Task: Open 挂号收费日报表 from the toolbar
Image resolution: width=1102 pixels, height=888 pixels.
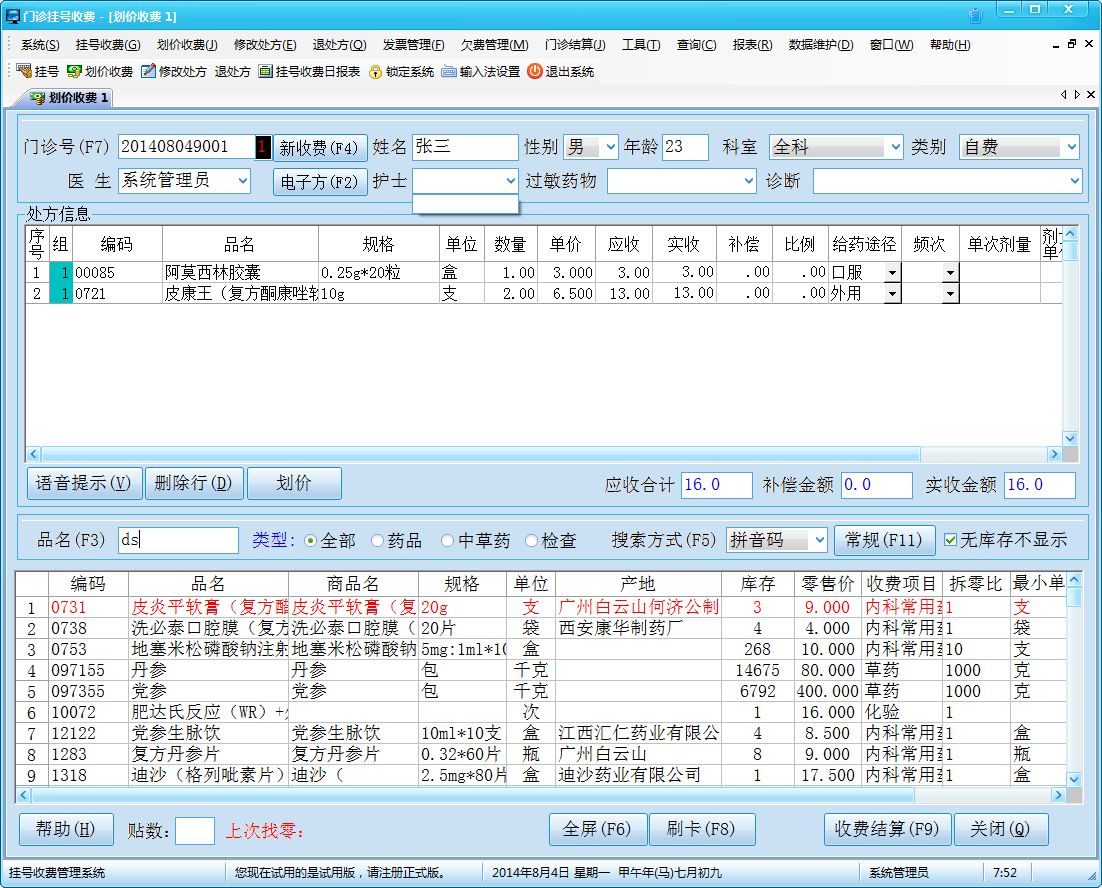Action: coord(309,72)
